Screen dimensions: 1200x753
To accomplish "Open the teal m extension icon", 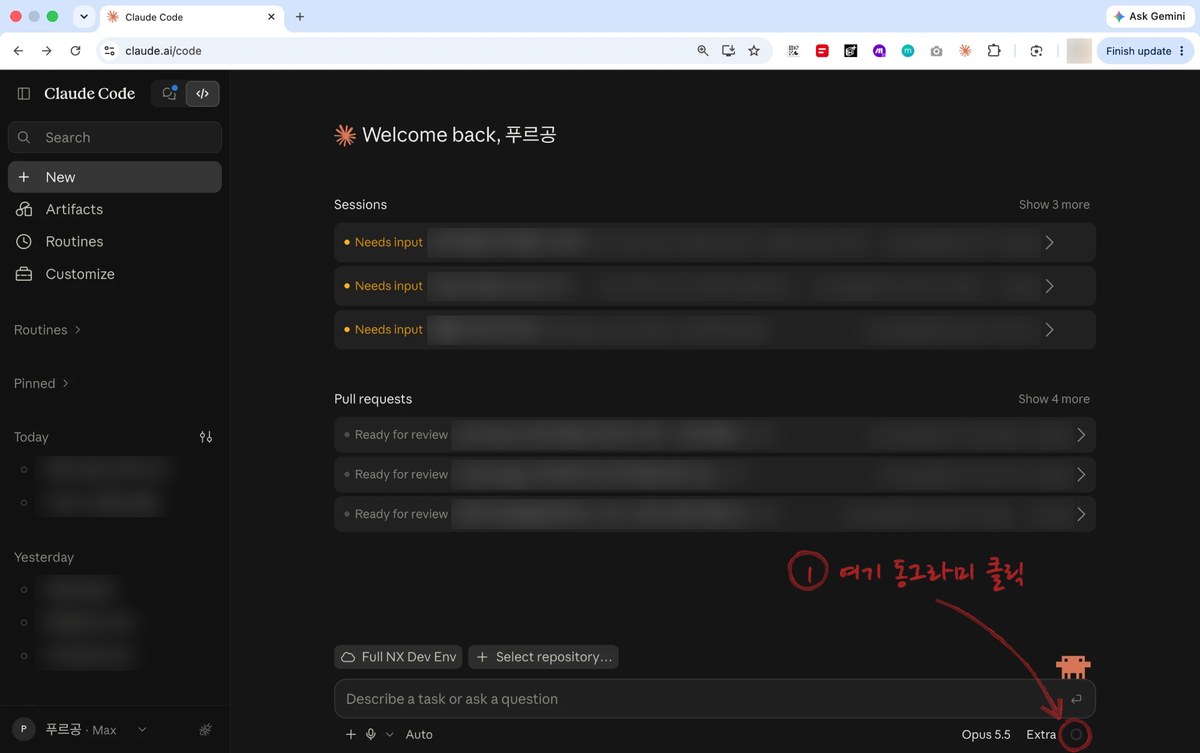I will (908, 51).
